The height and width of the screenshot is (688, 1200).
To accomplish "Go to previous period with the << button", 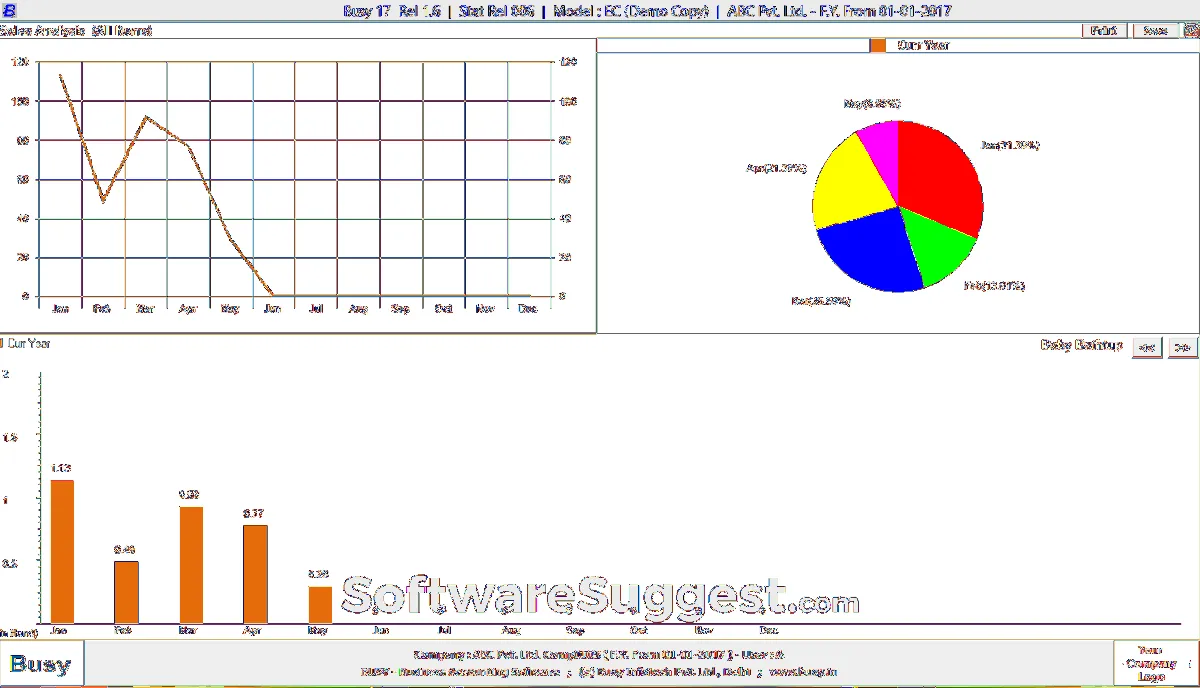I will [1147, 347].
